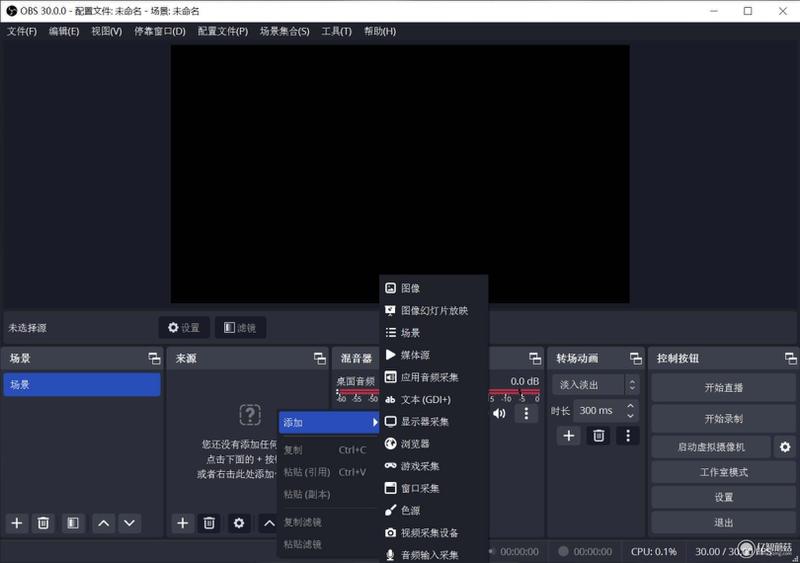
Task: Remove source with trash icon in 来源
Action: coord(209,523)
